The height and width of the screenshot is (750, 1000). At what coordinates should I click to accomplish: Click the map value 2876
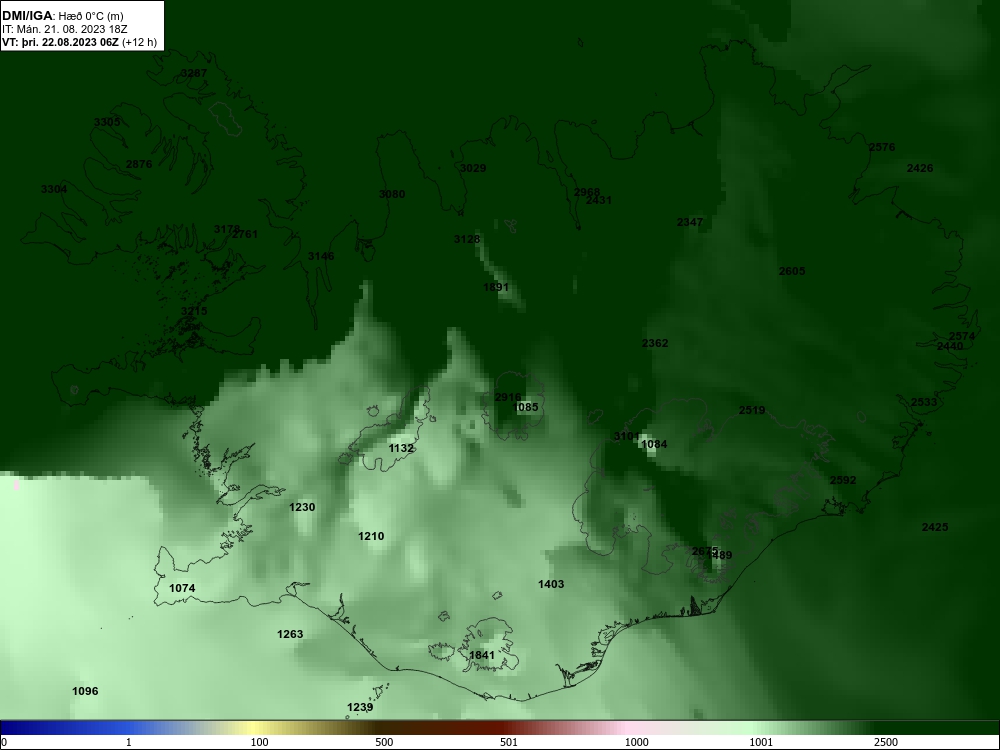point(139,165)
